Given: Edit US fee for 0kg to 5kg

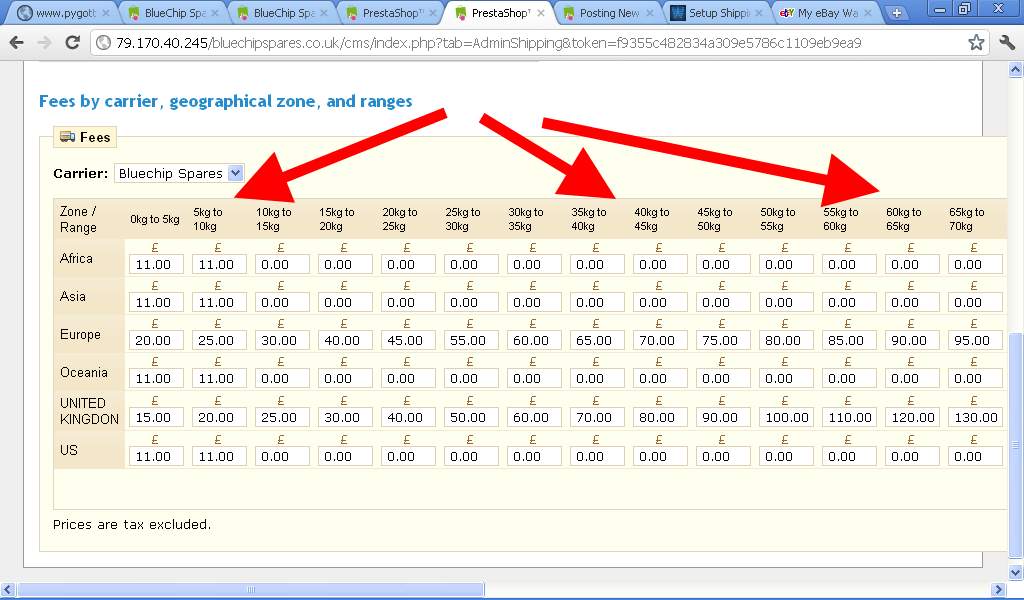Looking at the screenshot, I should (x=155, y=456).
